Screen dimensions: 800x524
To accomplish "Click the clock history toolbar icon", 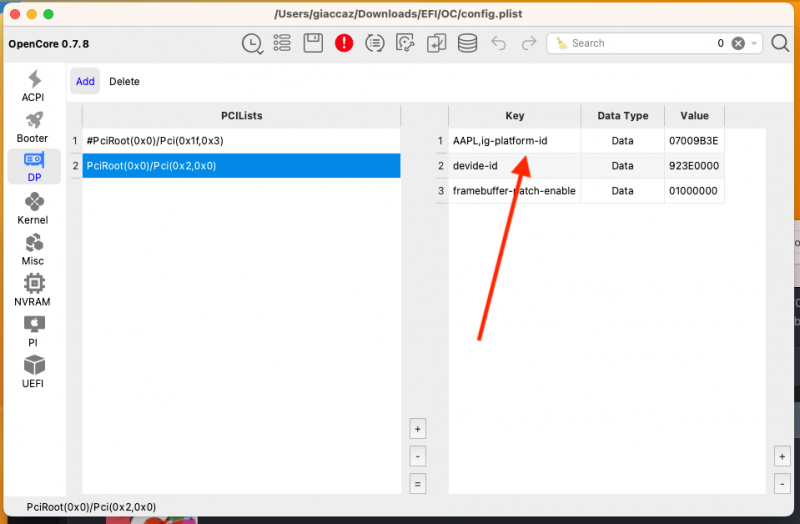I will click(x=252, y=43).
